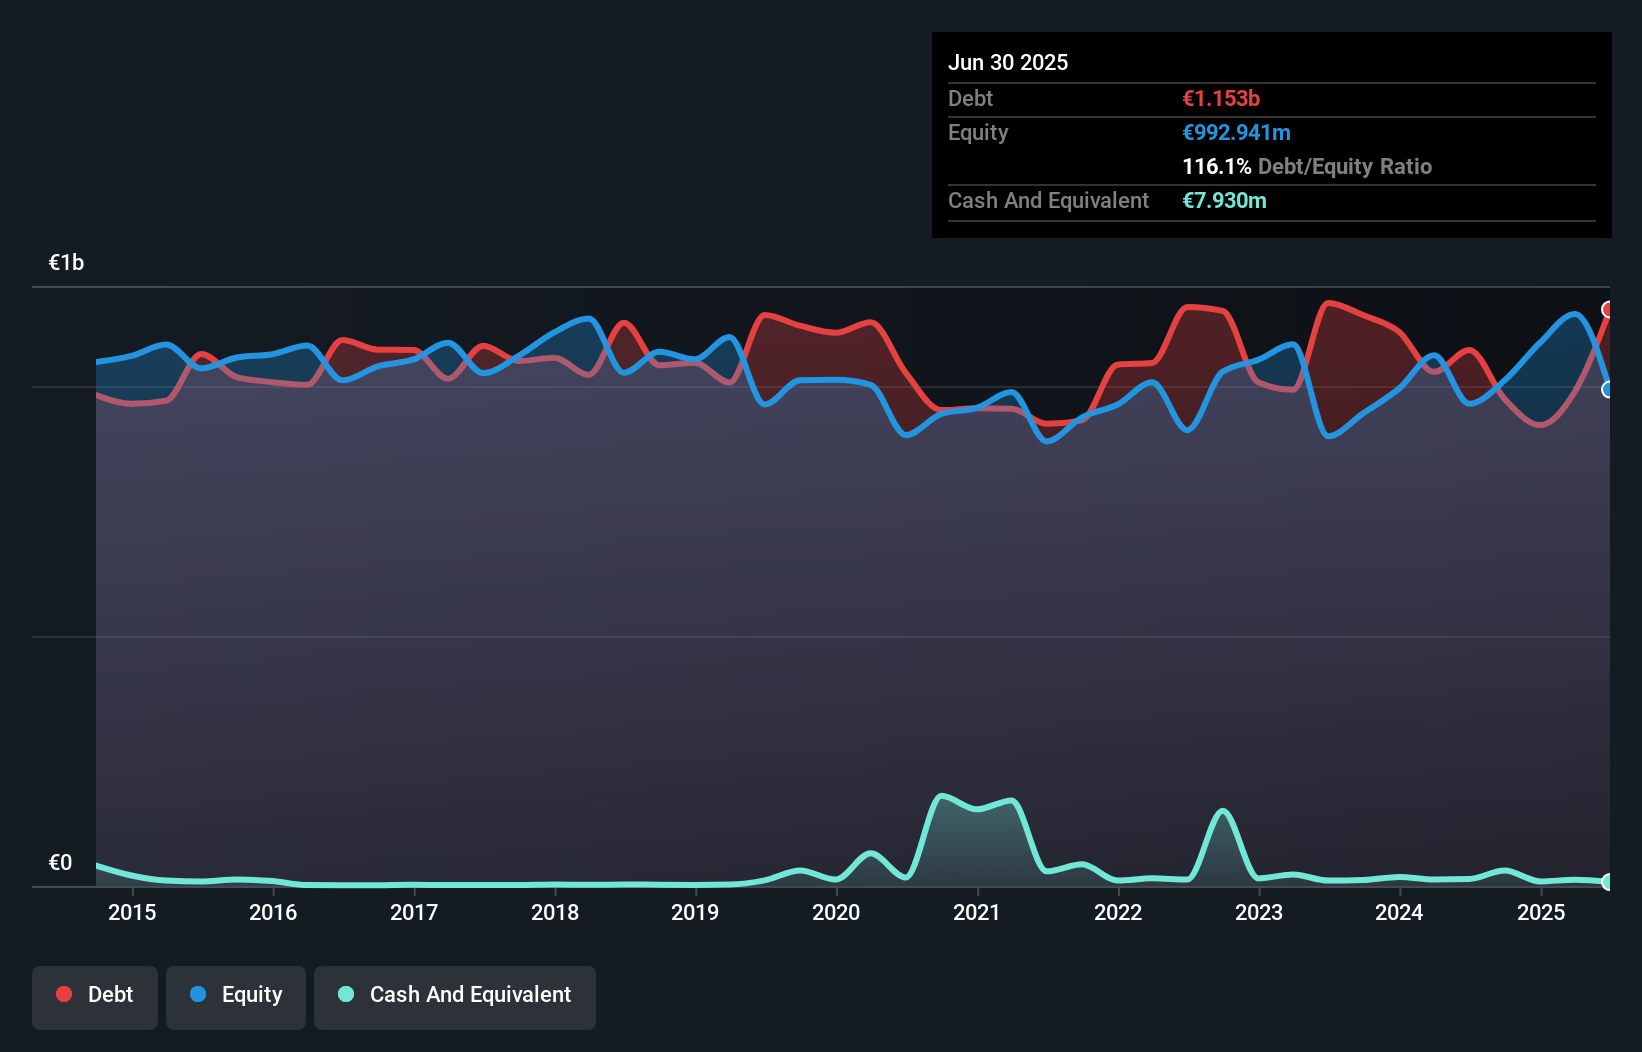Click the €1.153b debt value in tooltip

click(x=1221, y=98)
